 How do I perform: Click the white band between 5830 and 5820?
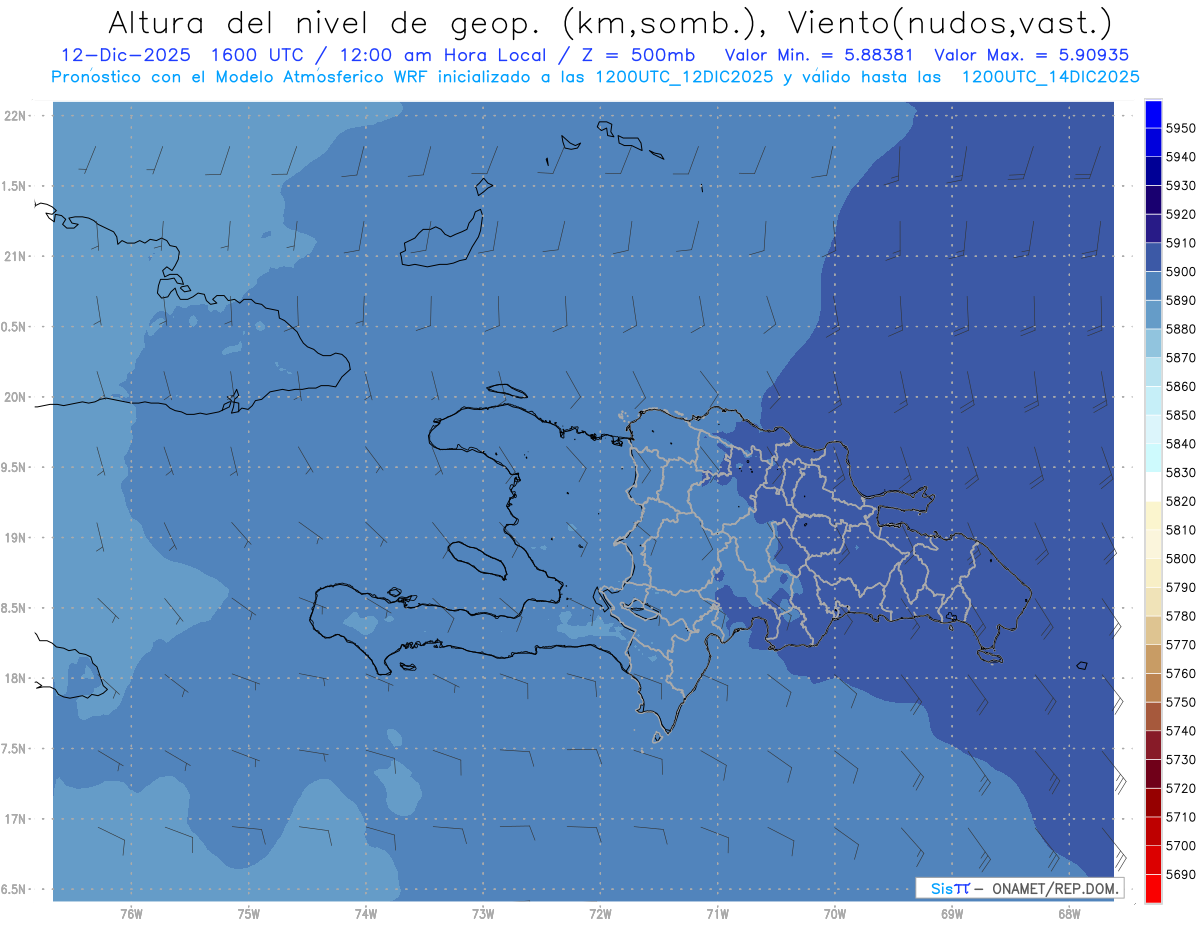[1153, 487]
